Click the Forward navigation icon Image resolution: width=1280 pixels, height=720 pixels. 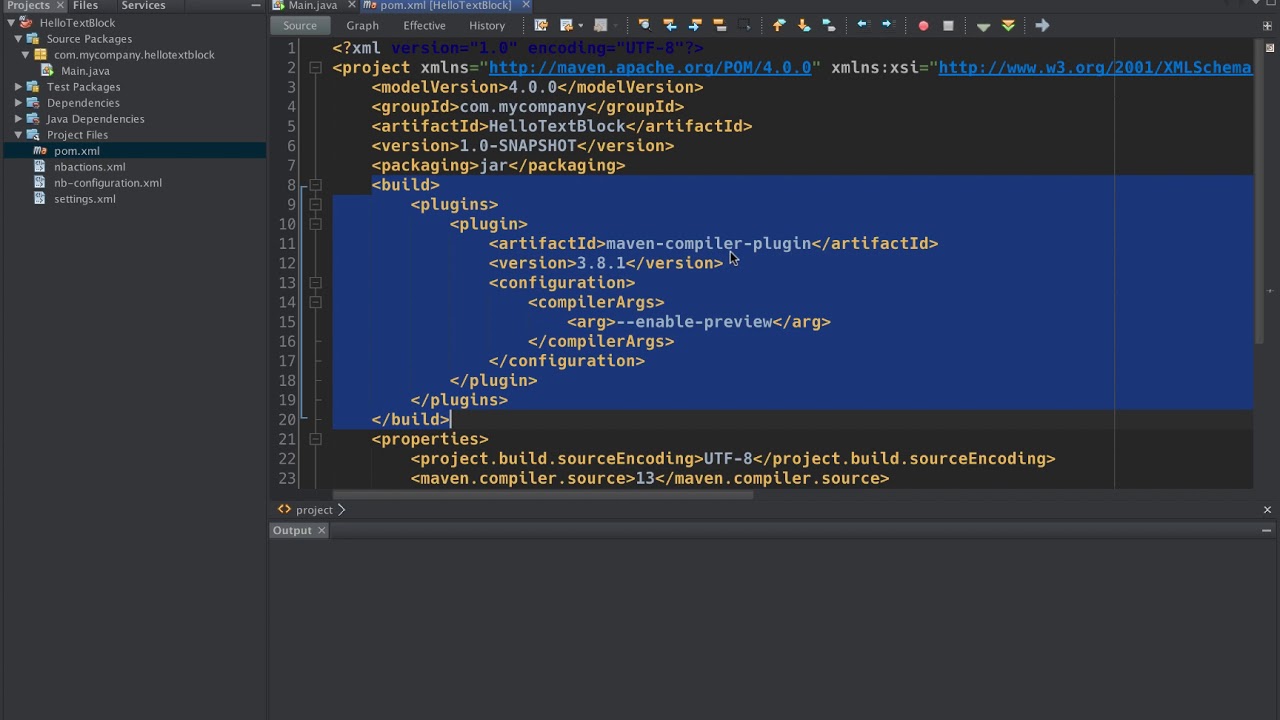click(x=600, y=25)
